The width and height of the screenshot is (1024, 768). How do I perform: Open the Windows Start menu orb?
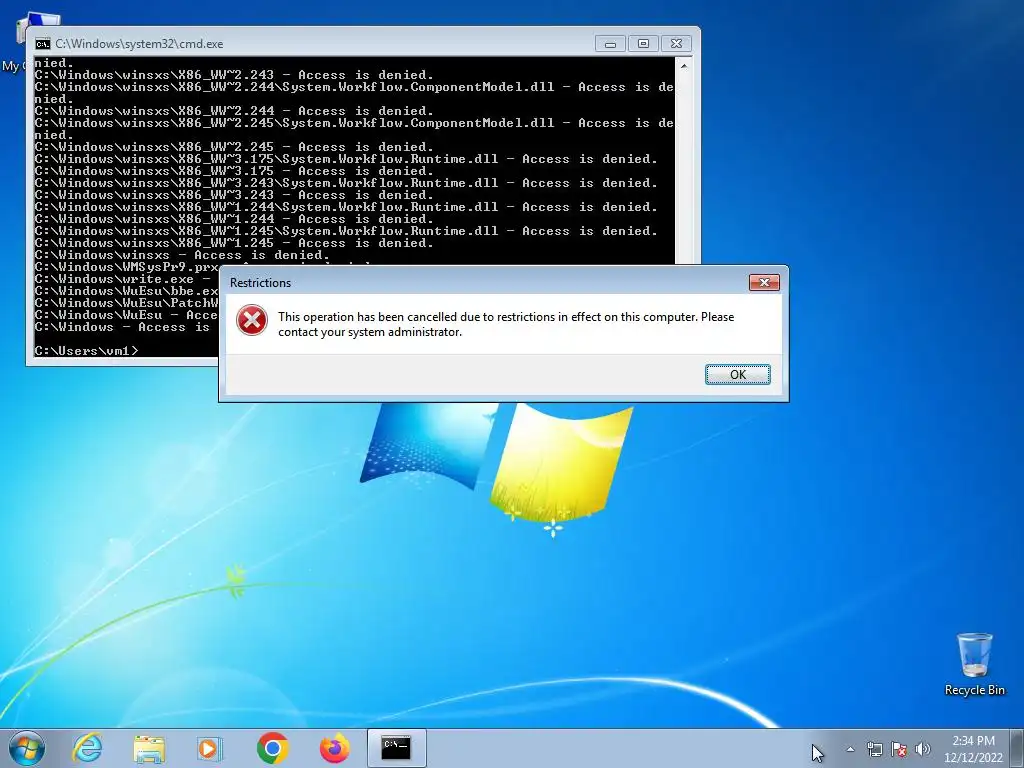27,748
